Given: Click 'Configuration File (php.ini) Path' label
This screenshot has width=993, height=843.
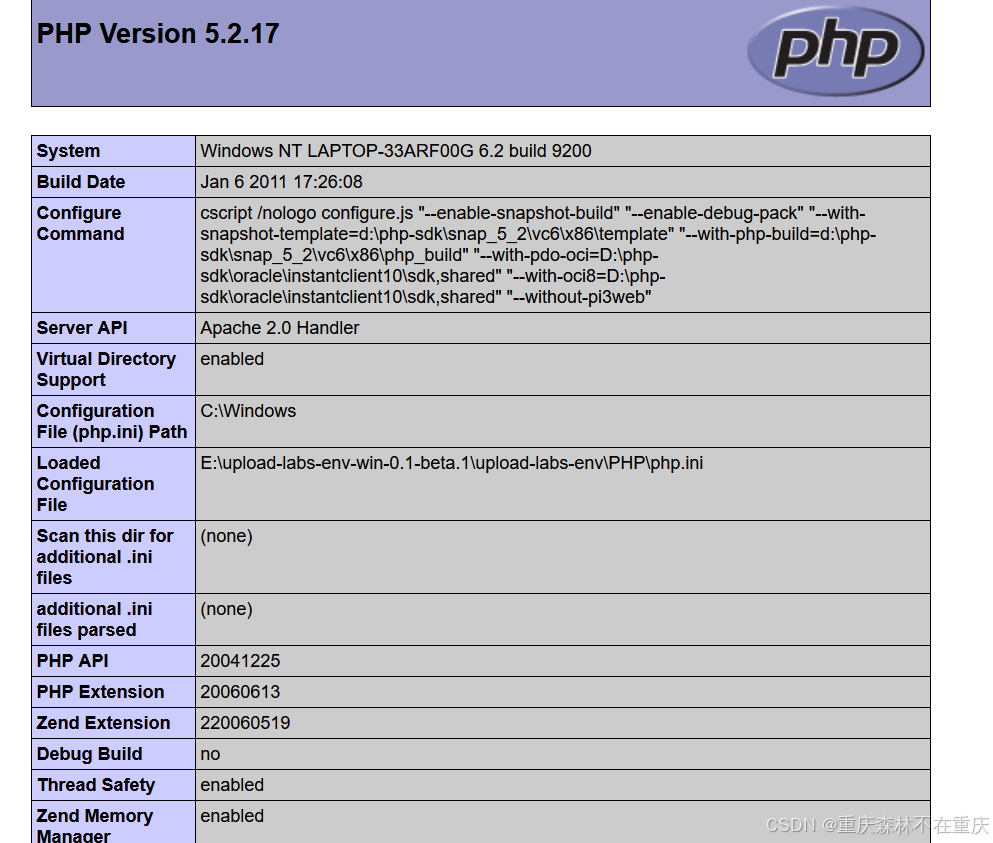Looking at the screenshot, I should click(x=112, y=421).
